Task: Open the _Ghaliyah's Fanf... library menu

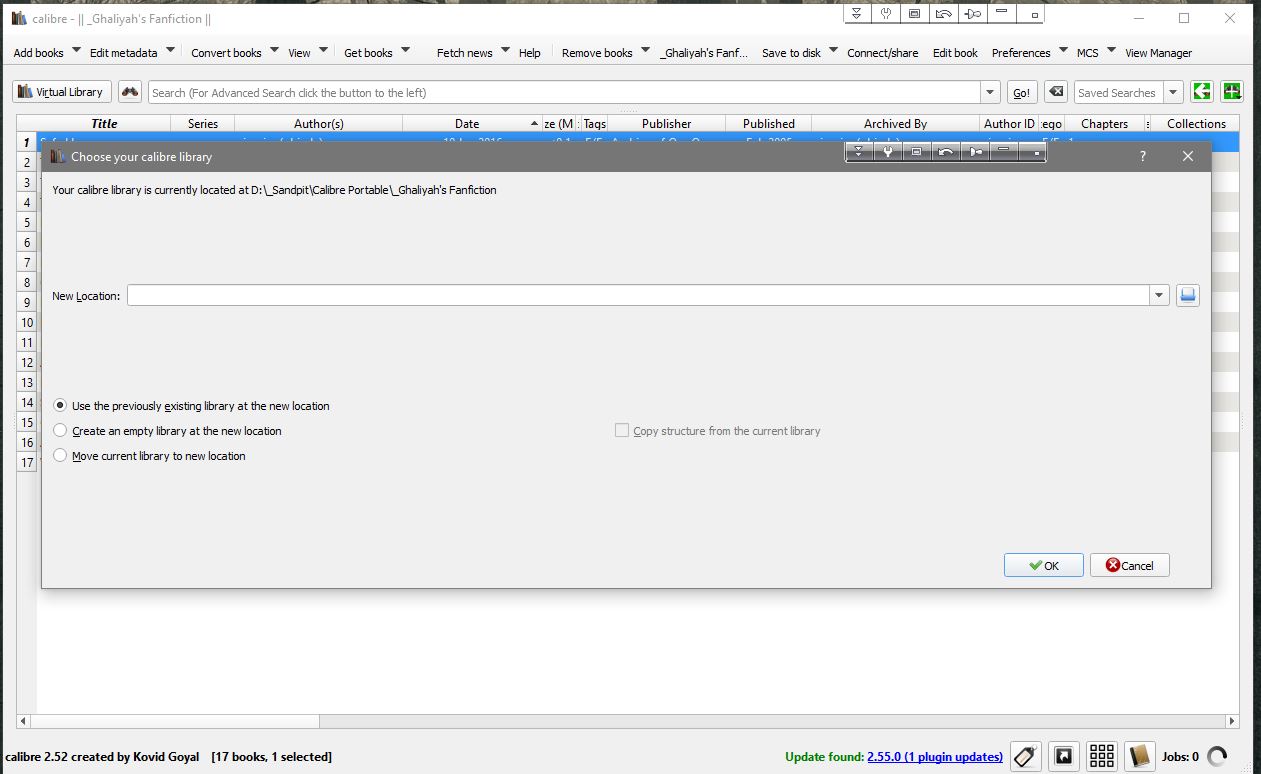Action: [x=704, y=53]
